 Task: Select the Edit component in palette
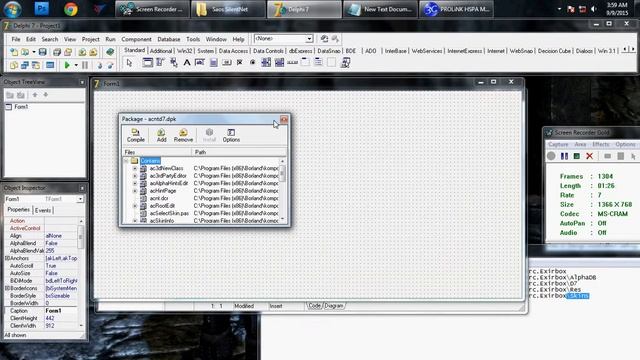coord(200,62)
